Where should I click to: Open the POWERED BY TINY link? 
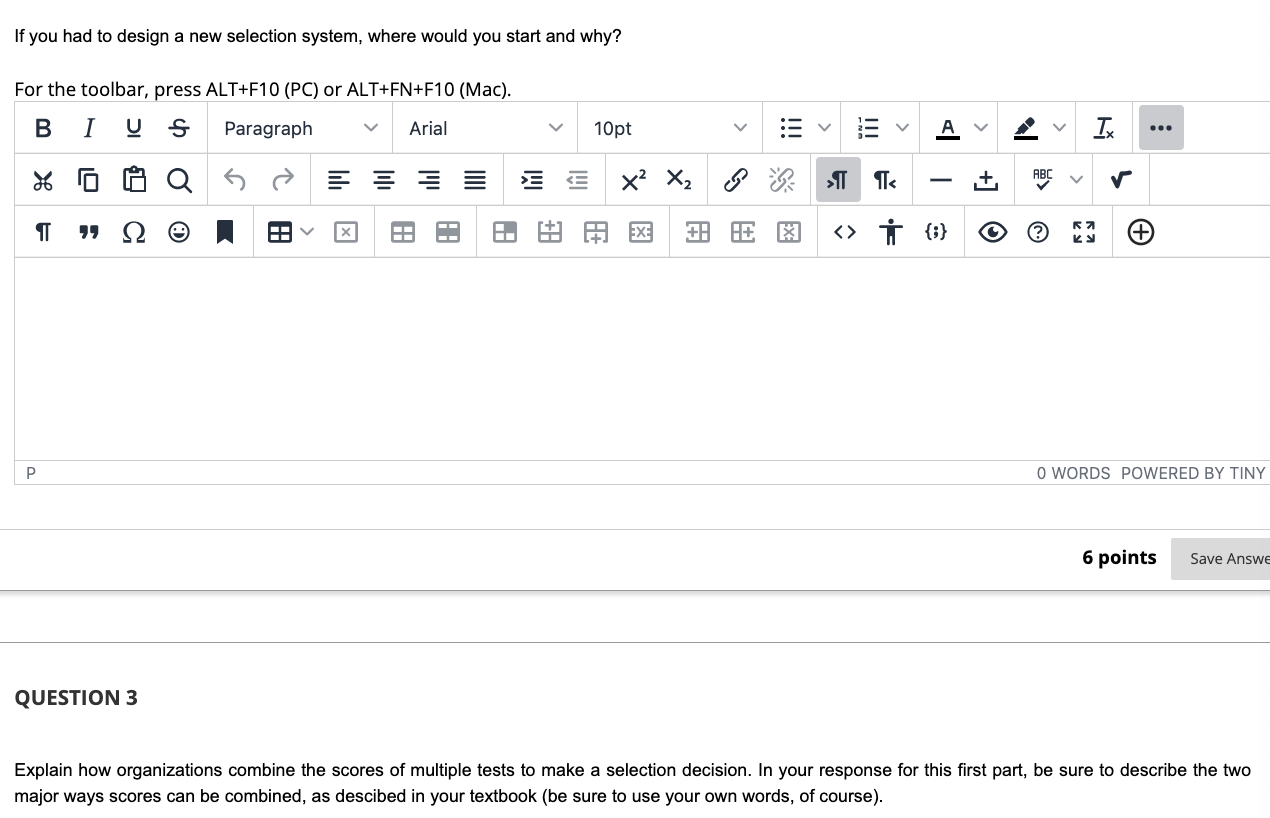(x=1192, y=473)
